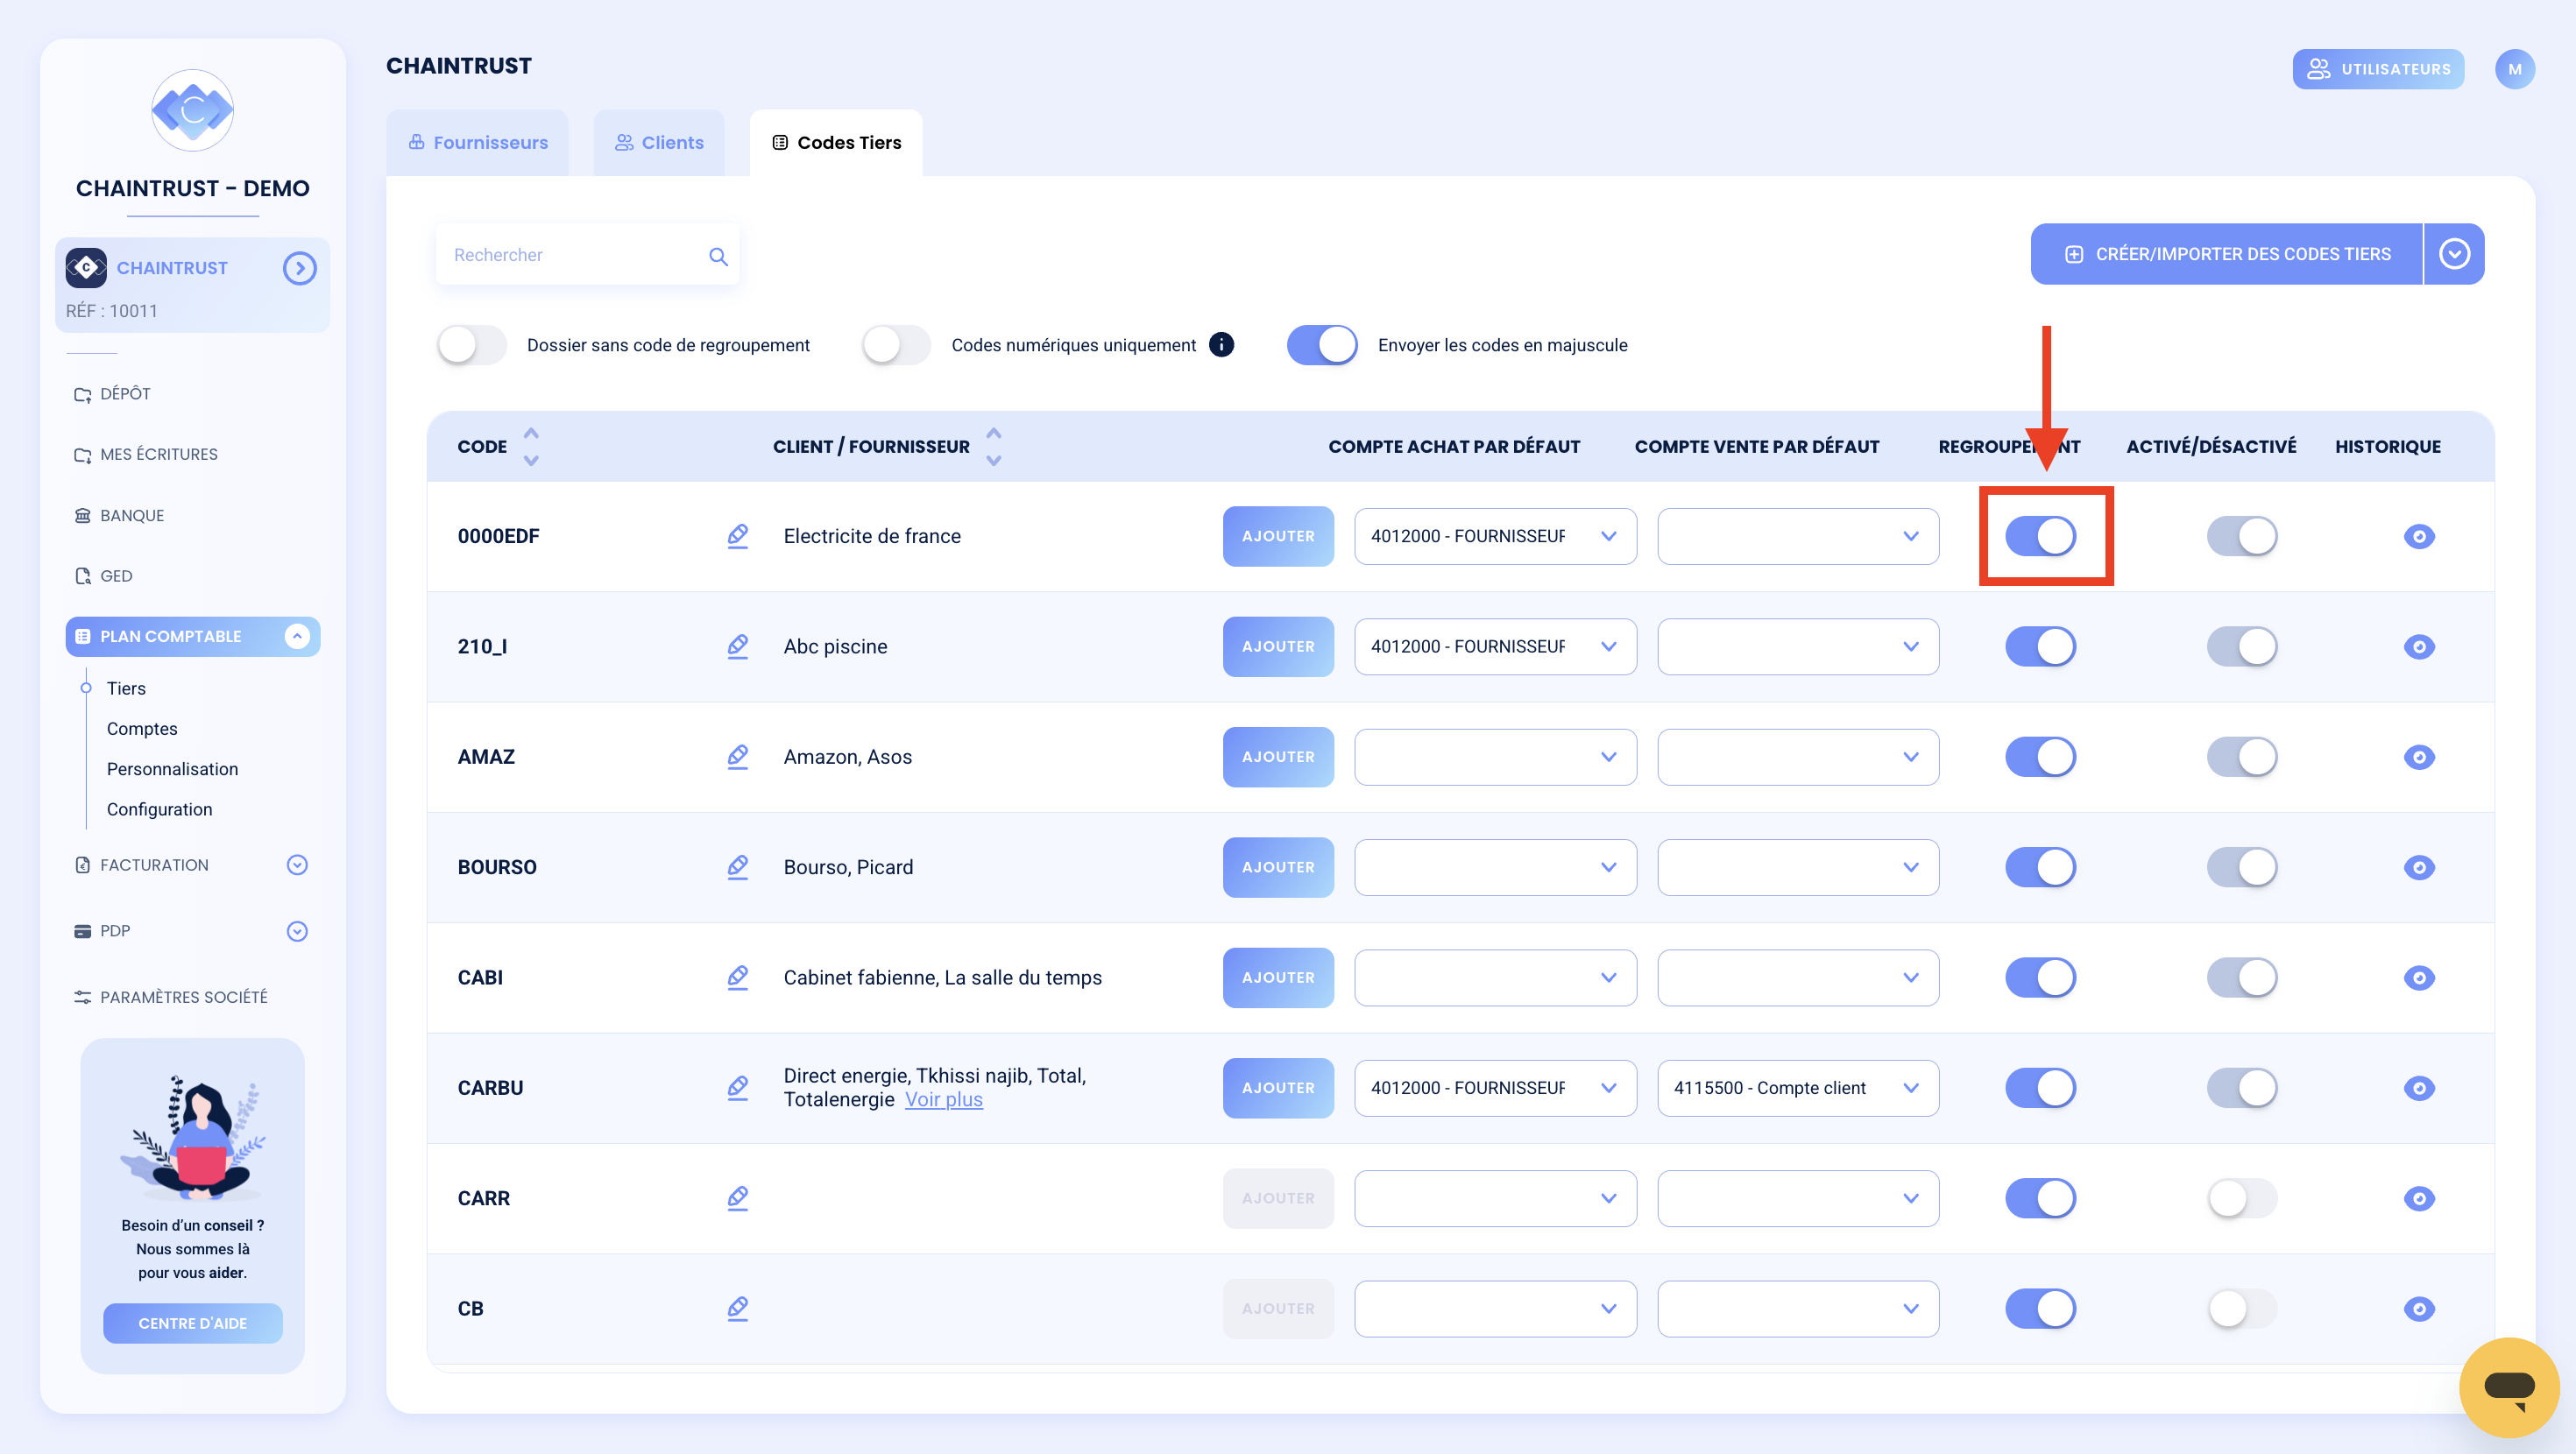Image resolution: width=2576 pixels, height=1454 pixels.
Task: Click the Rechercher input field
Action: point(587,255)
